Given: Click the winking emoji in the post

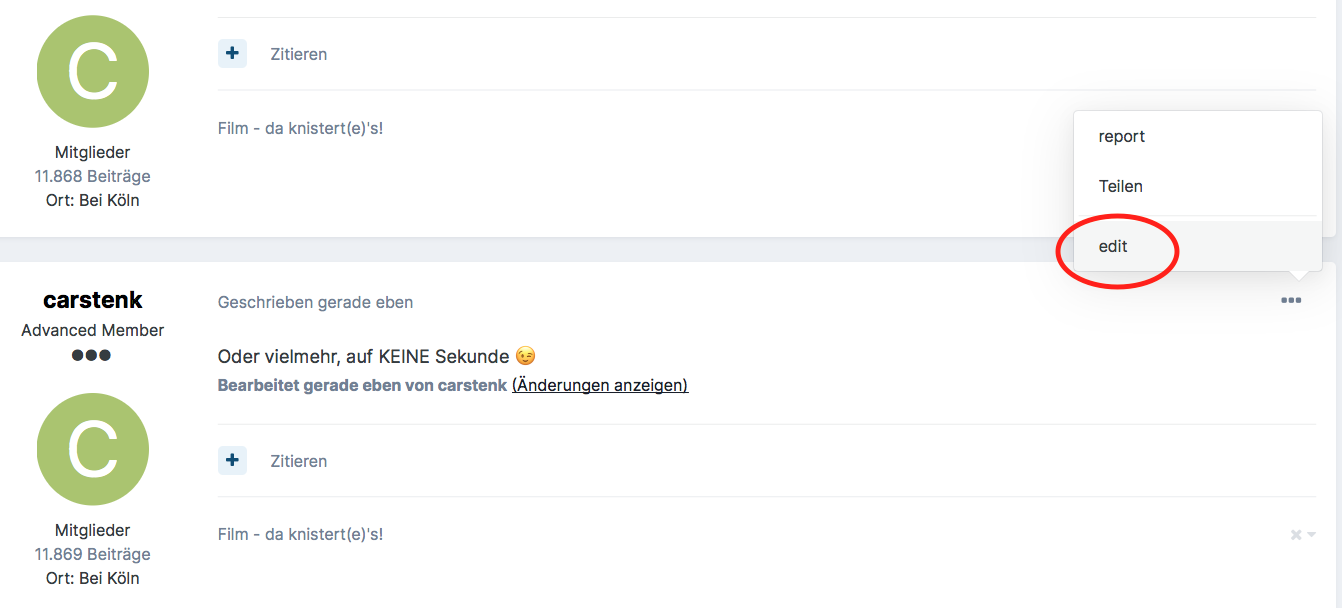Looking at the screenshot, I should point(525,356).
